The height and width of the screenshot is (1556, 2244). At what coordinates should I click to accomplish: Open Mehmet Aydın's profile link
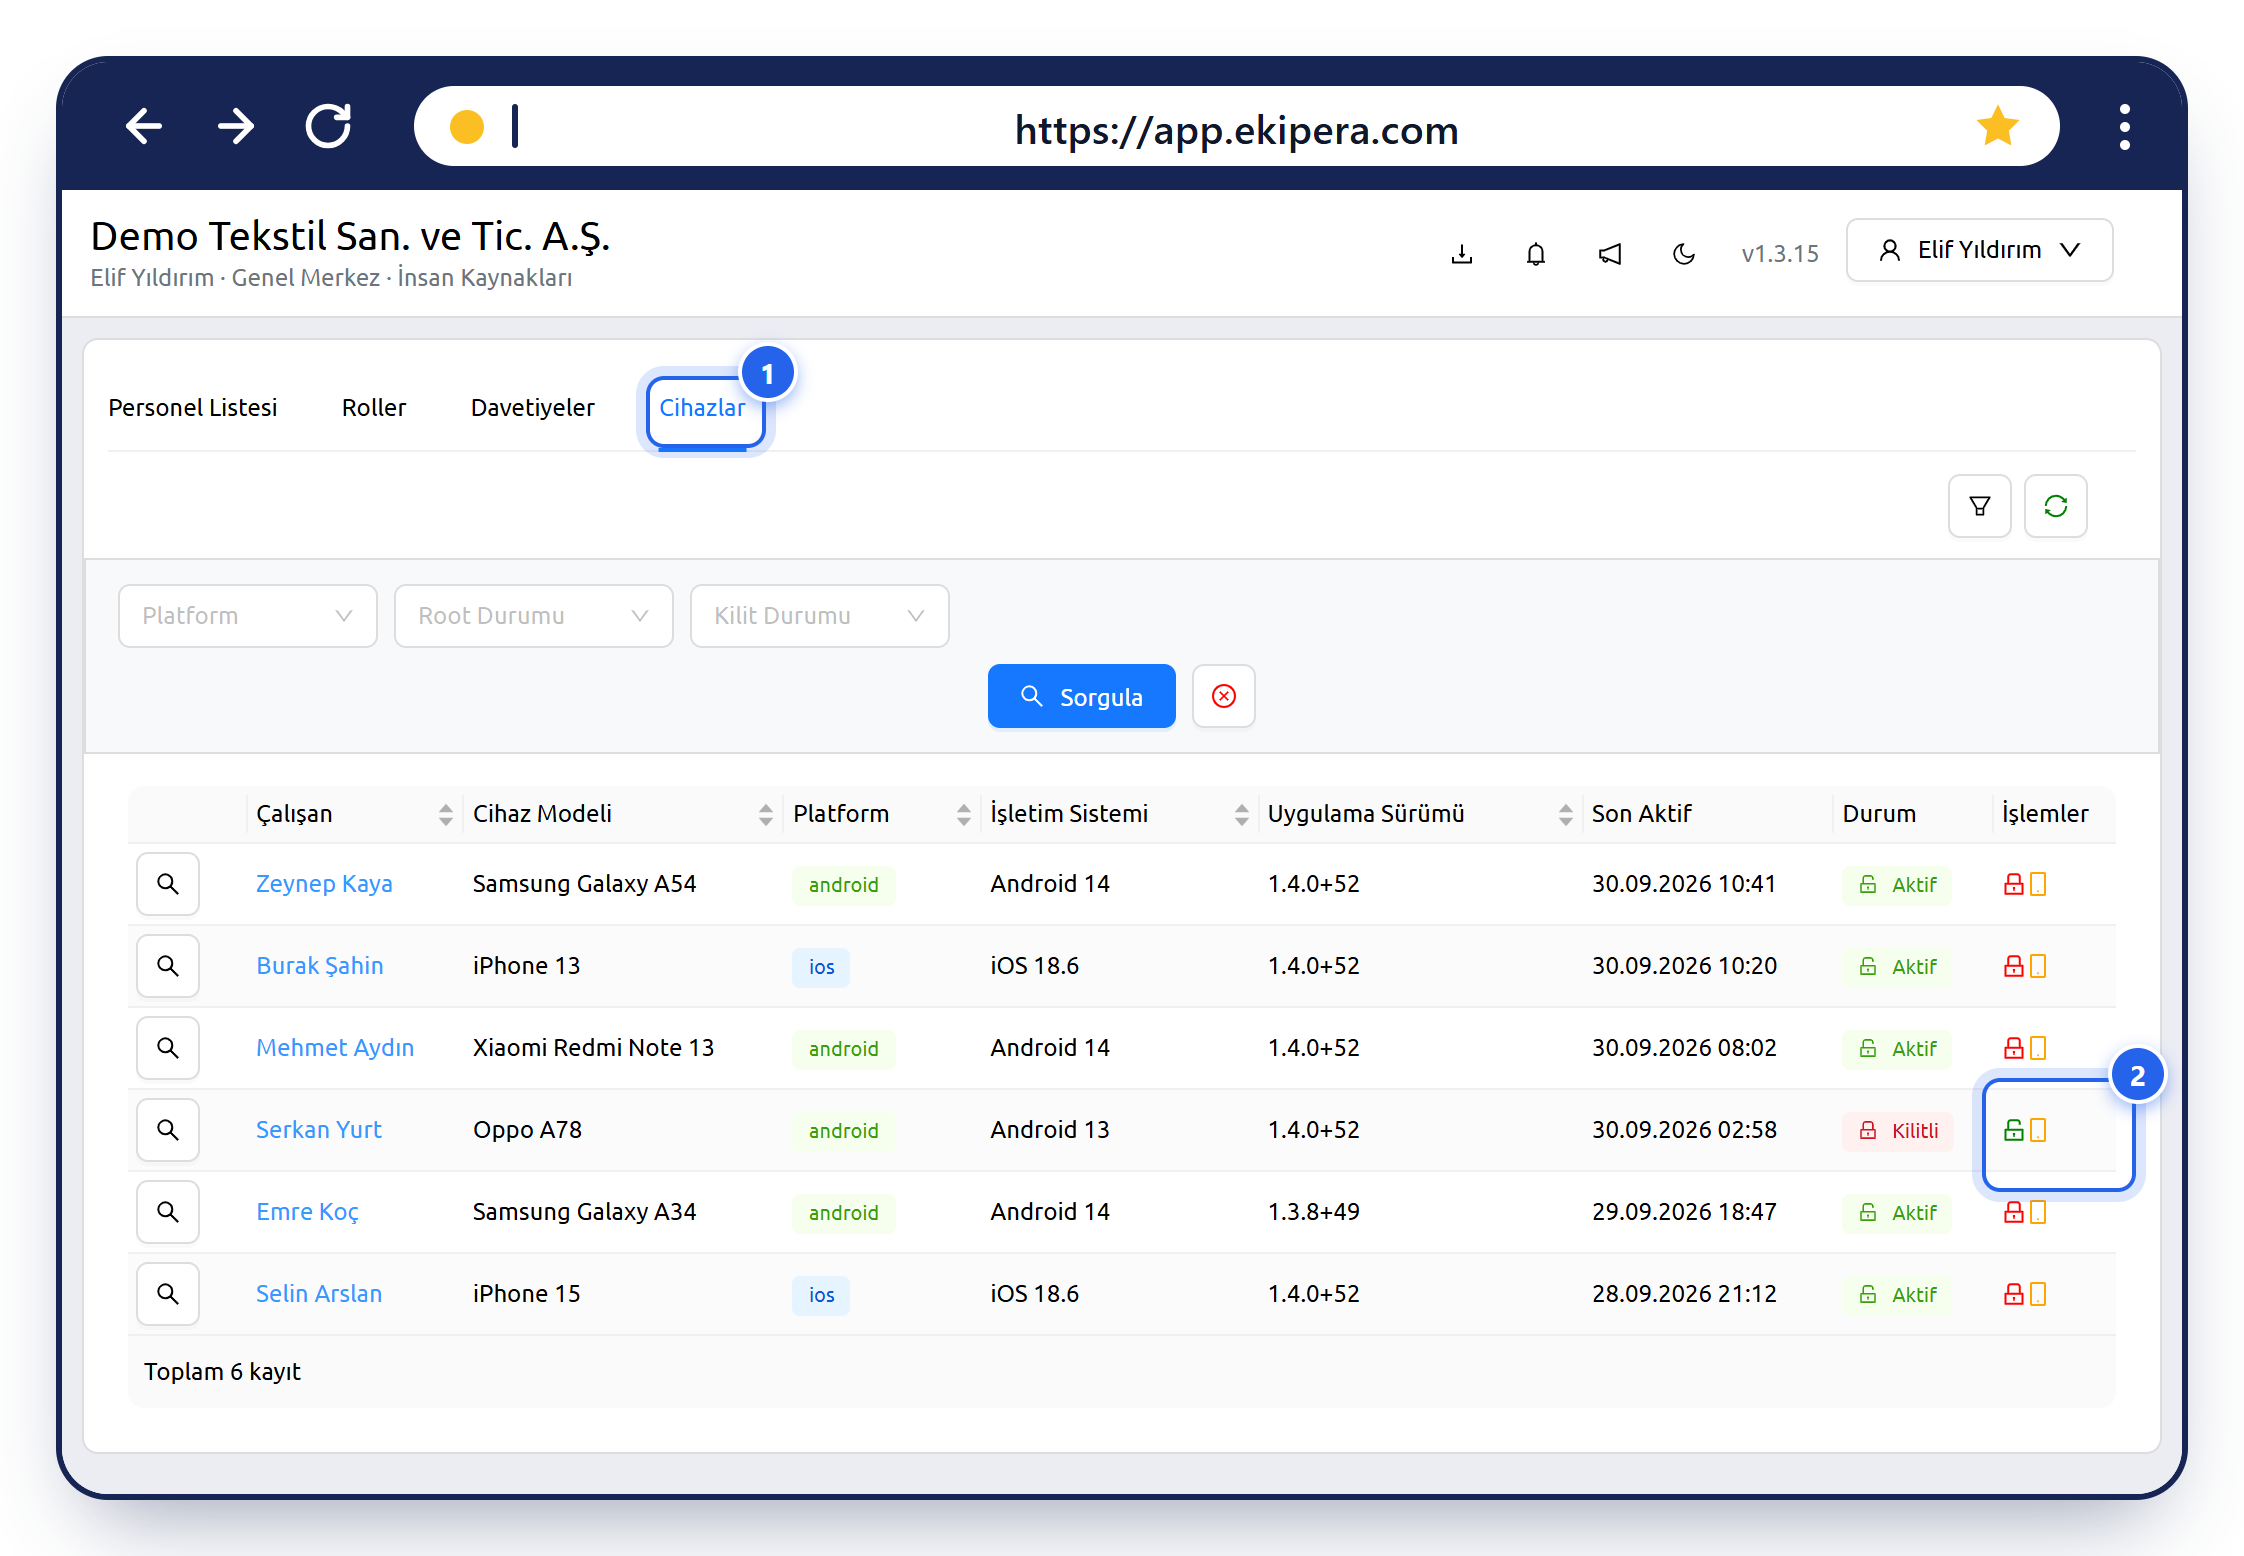335,1048
